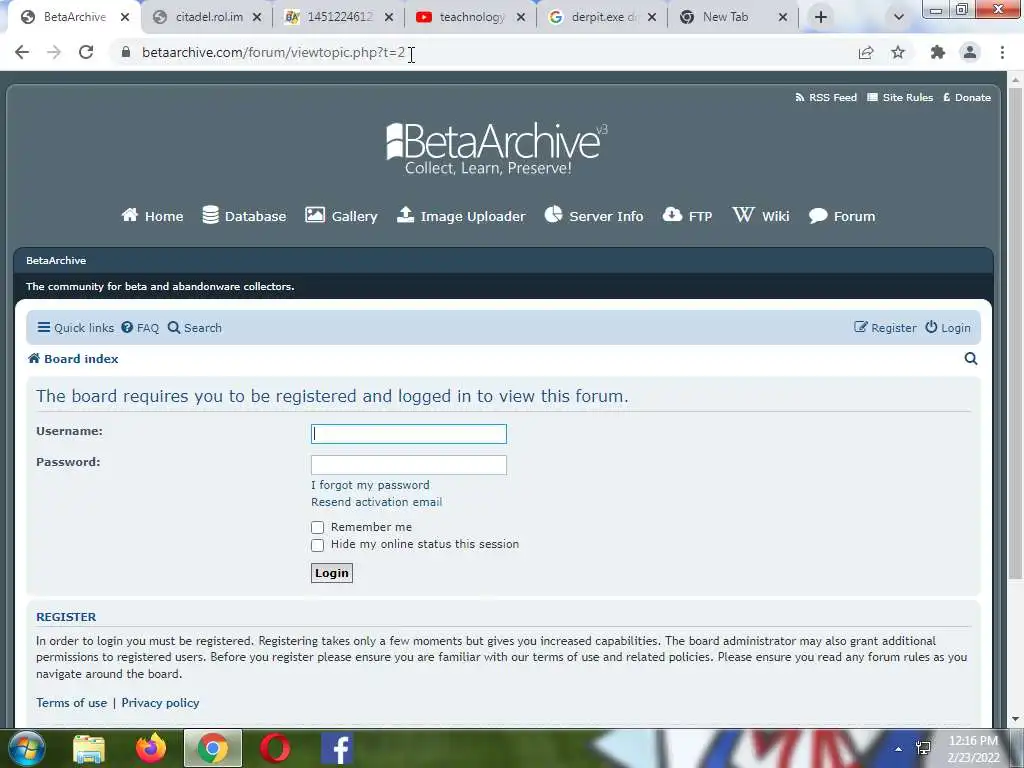This screenshot has height=768, width=1024.
Task: Open File Explorer from the taskbar
Action: pos(89,749)
